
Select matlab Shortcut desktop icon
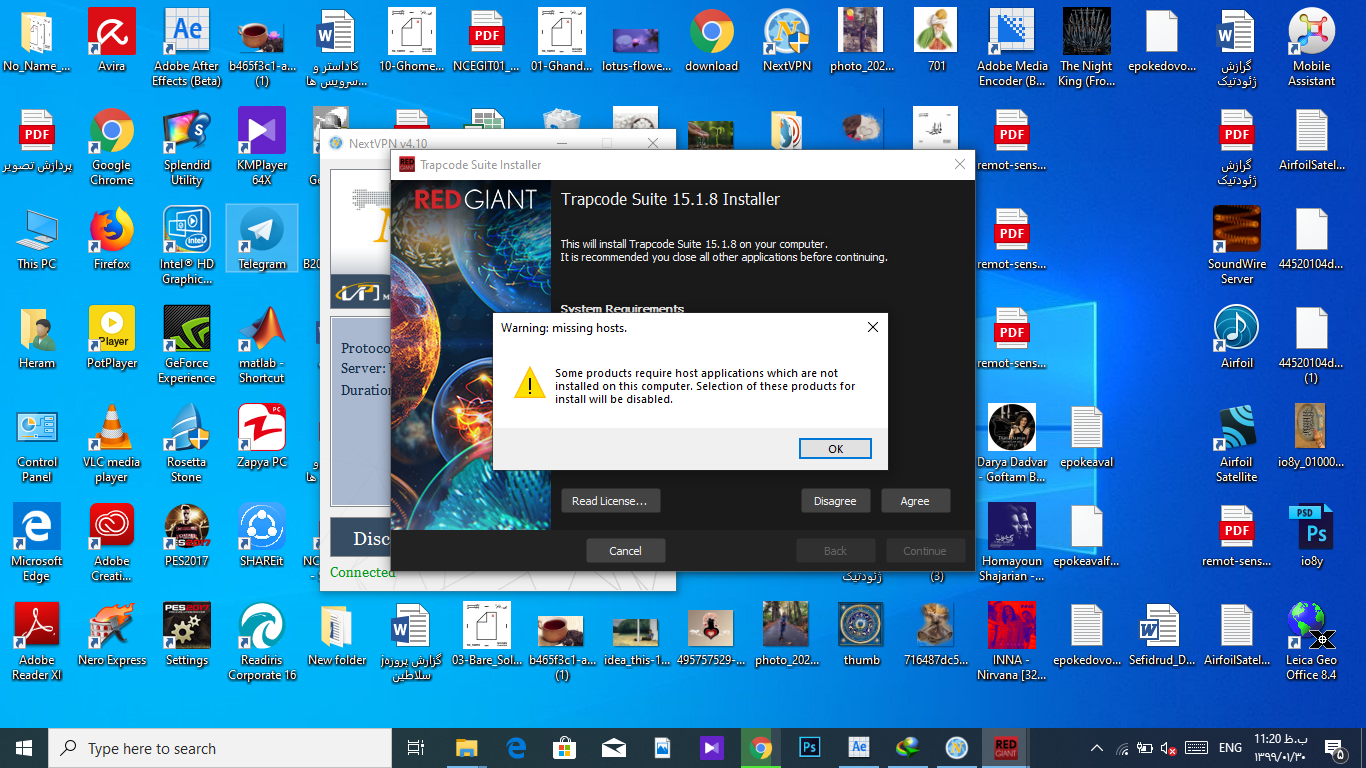coord(262,345)
